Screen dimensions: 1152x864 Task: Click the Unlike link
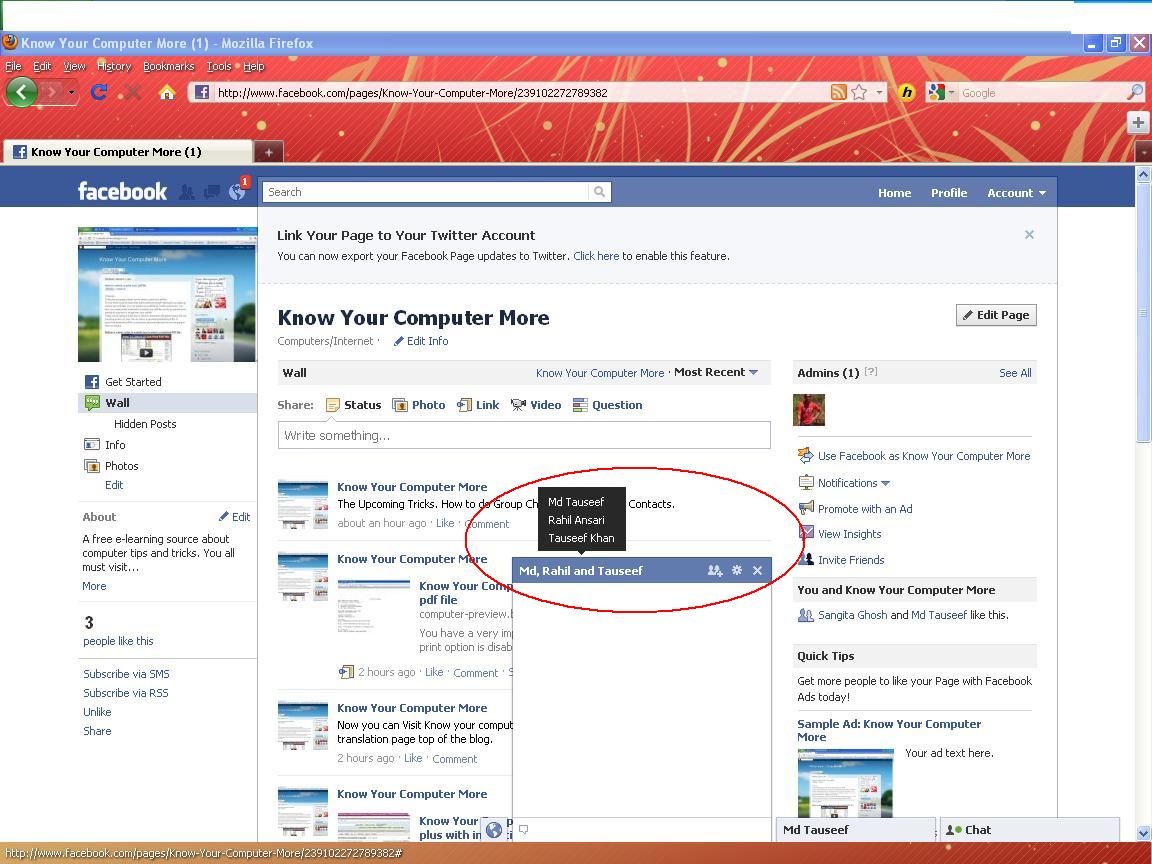click(97, 712)
